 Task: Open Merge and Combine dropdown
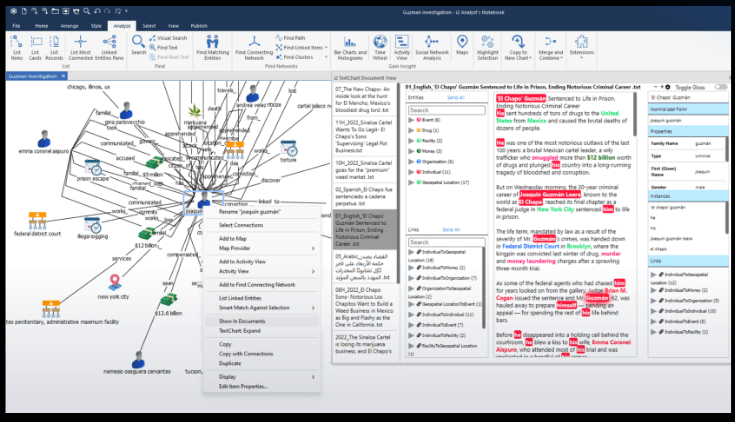click(x=551, y=47)
